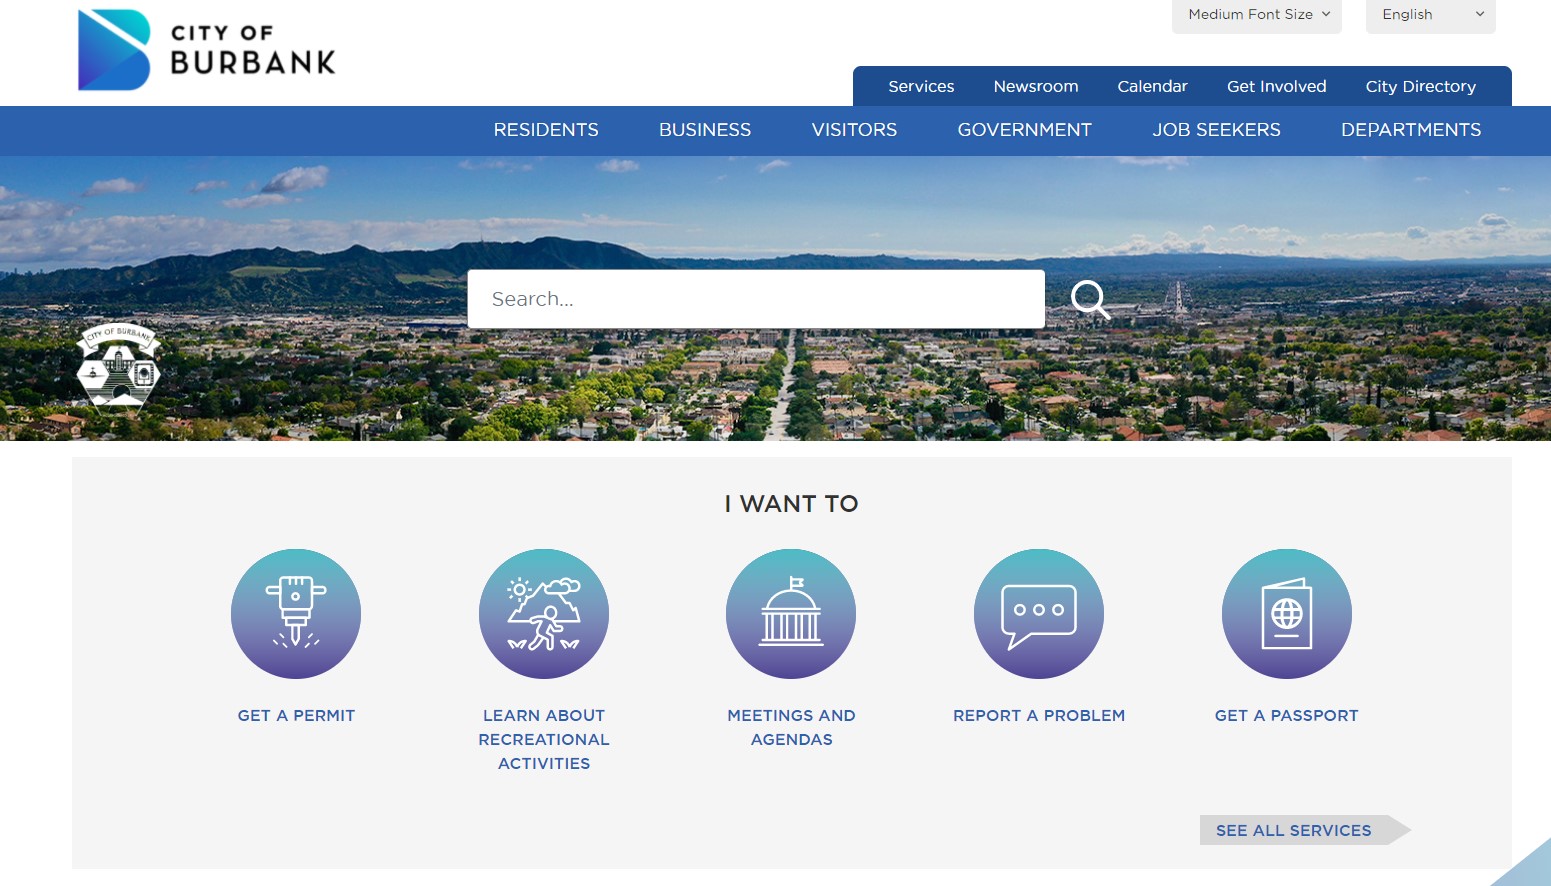
Task: Open the Departments menu item
Action: [1410, 130]
